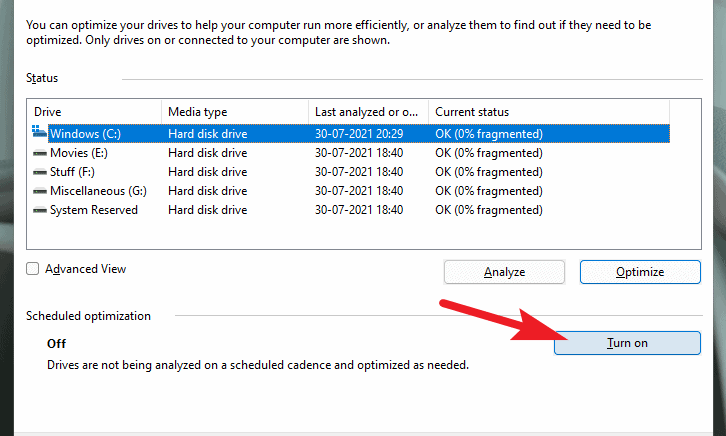Screen dimensions: 726x436
Task: Select the Miscellaneous (G:) row
Action: (348, 191)
